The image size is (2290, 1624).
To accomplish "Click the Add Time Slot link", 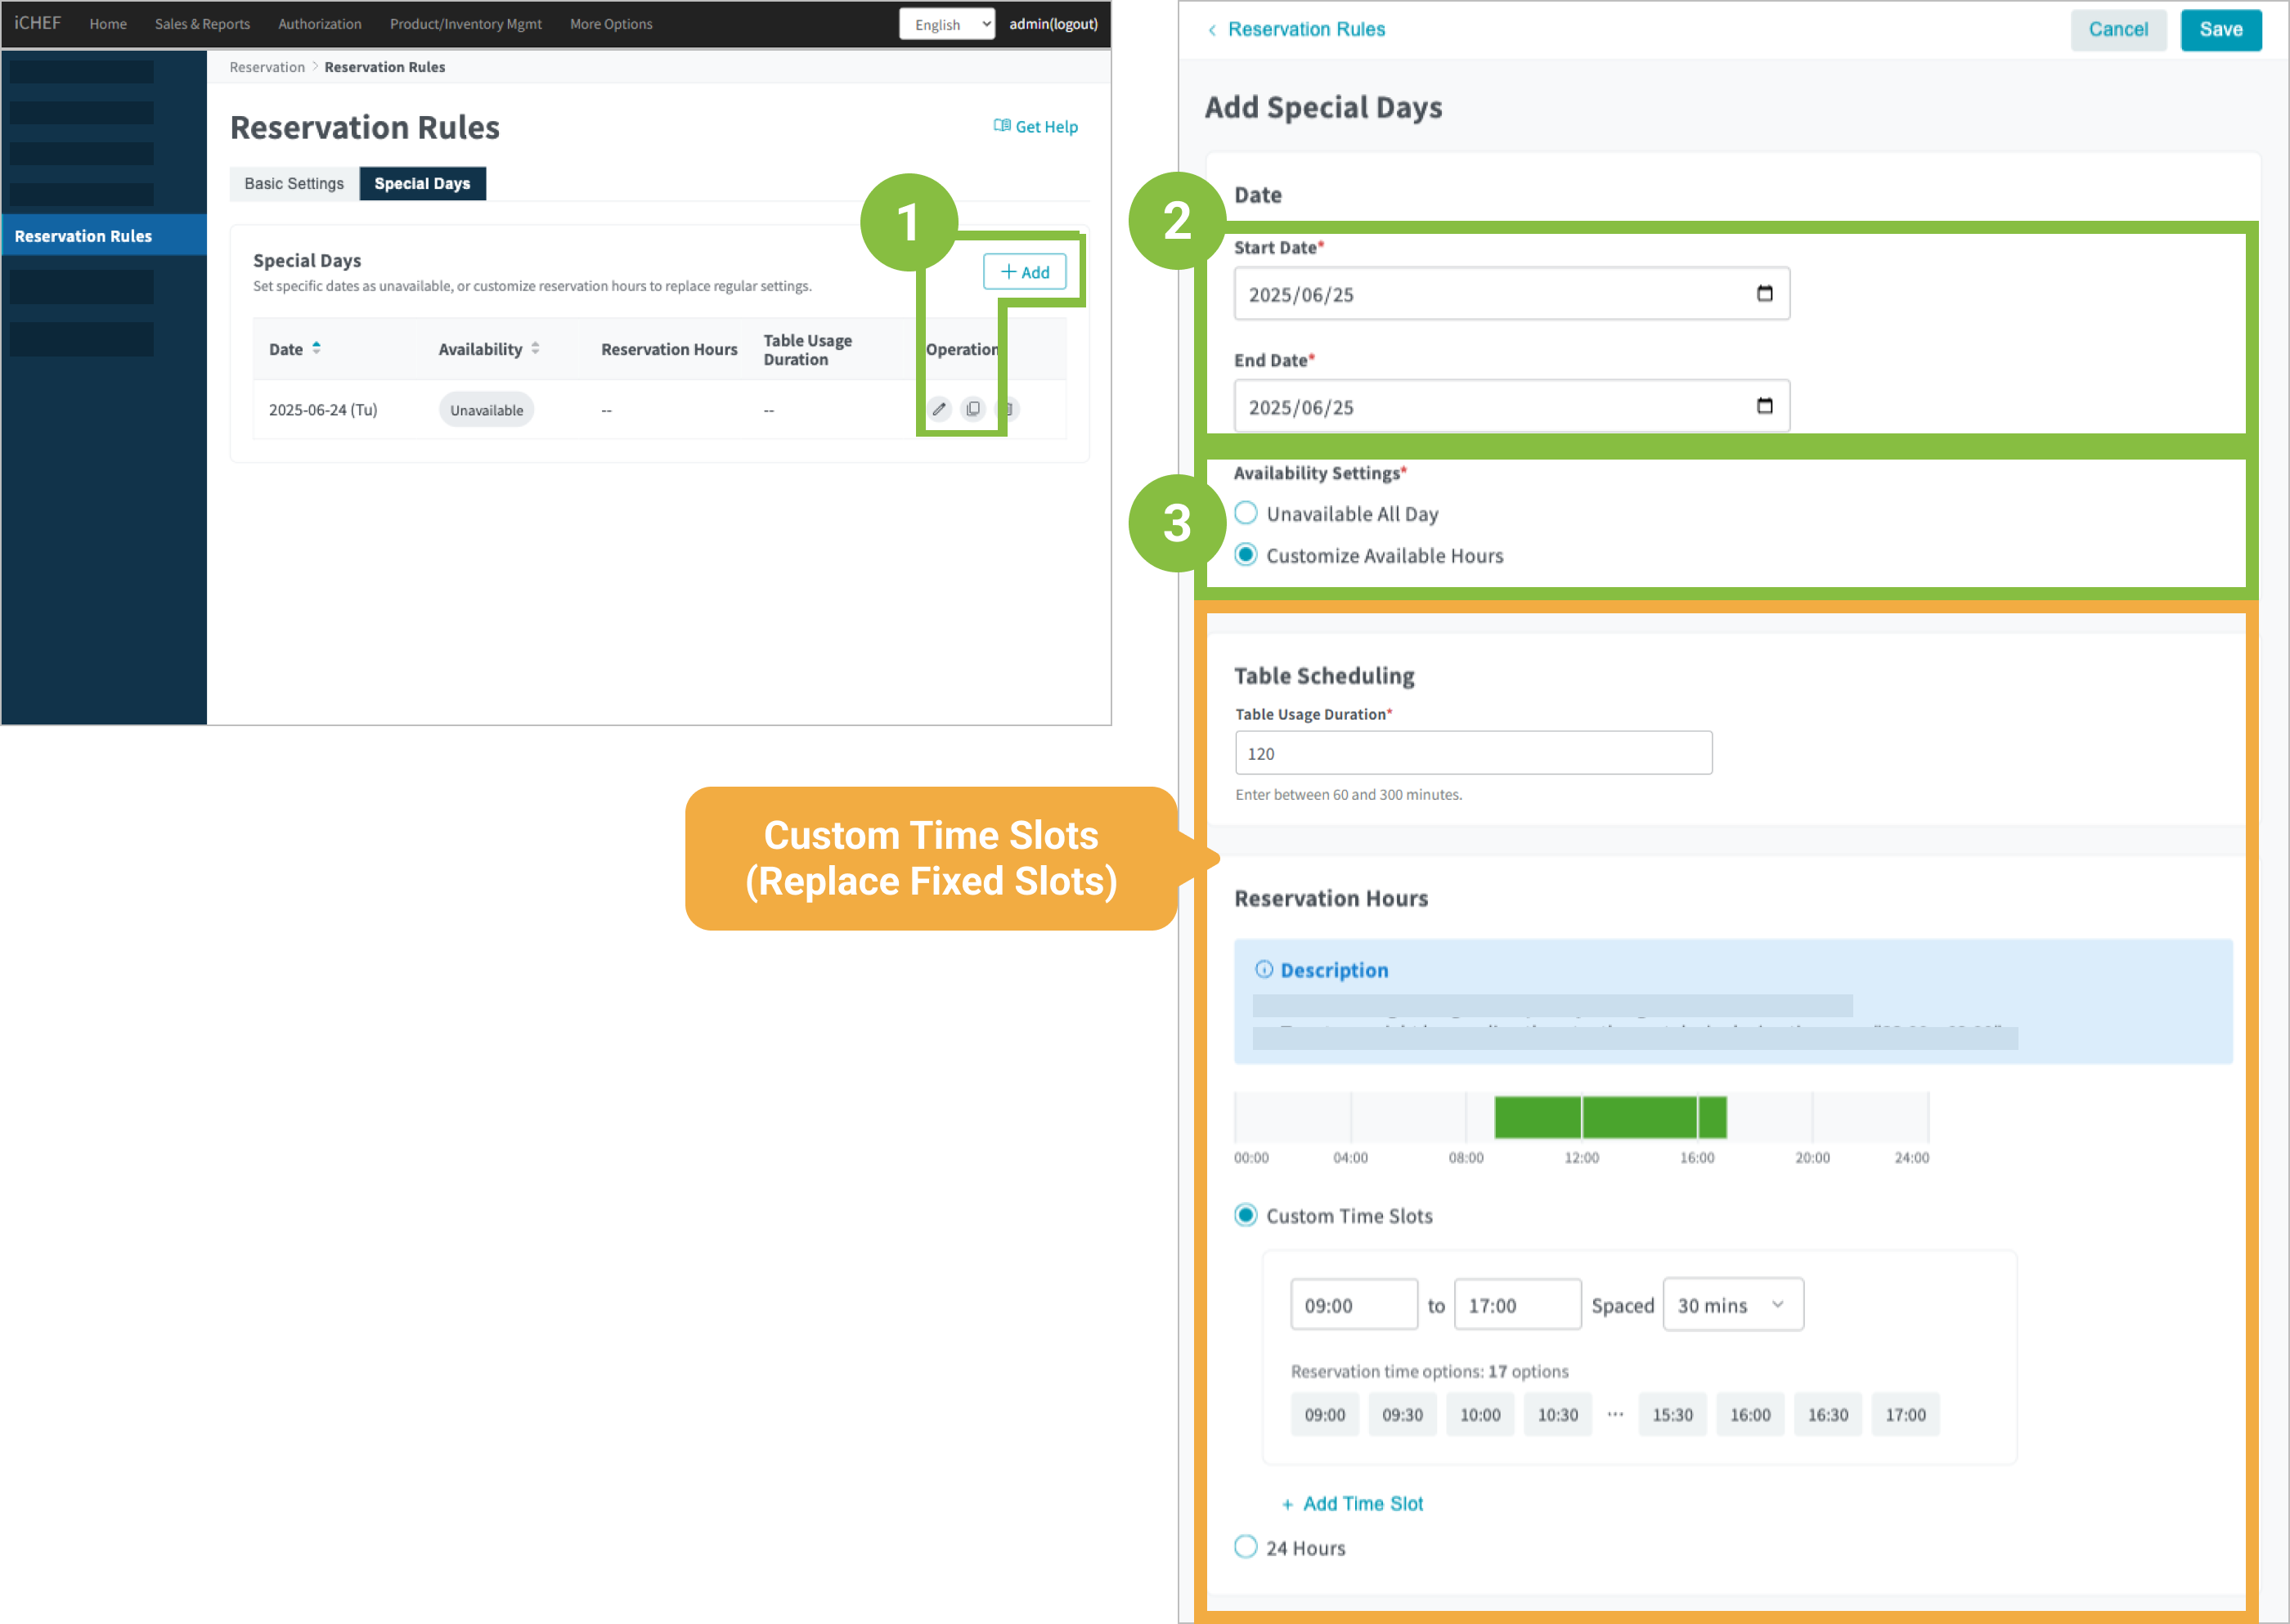I will tap(1361, 1503).
